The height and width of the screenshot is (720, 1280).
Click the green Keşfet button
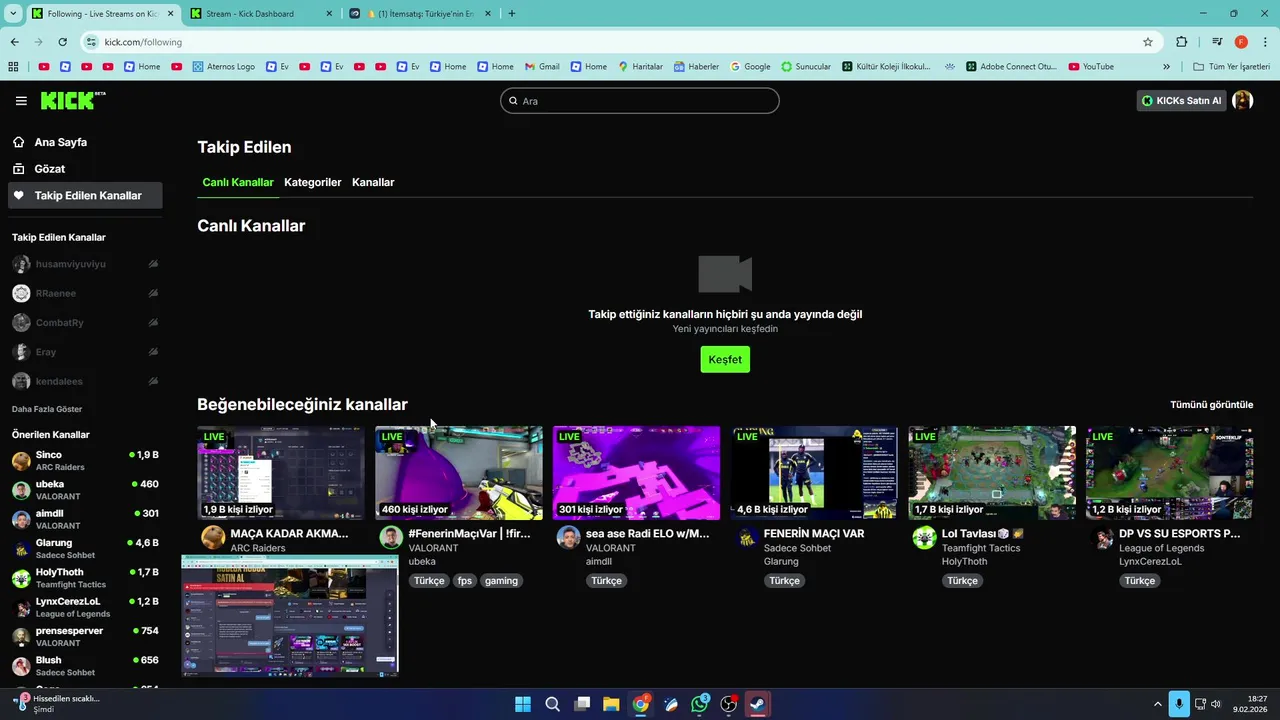(x=725, y=359)
